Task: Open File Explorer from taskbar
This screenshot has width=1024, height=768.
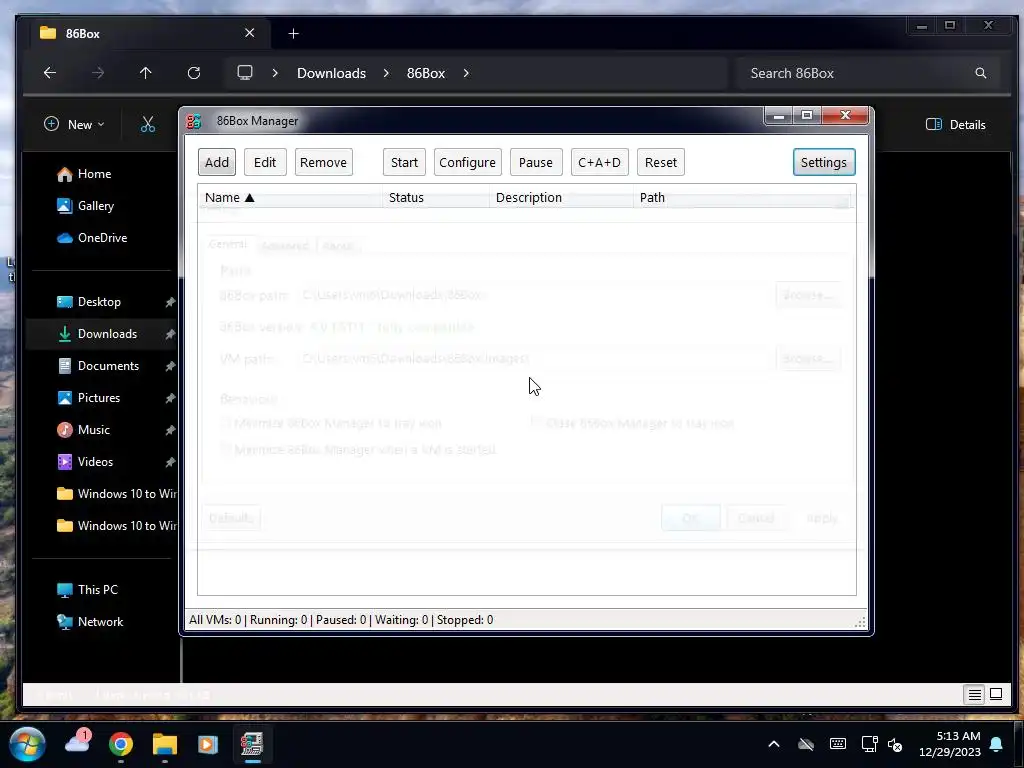Action: [165, 744]
